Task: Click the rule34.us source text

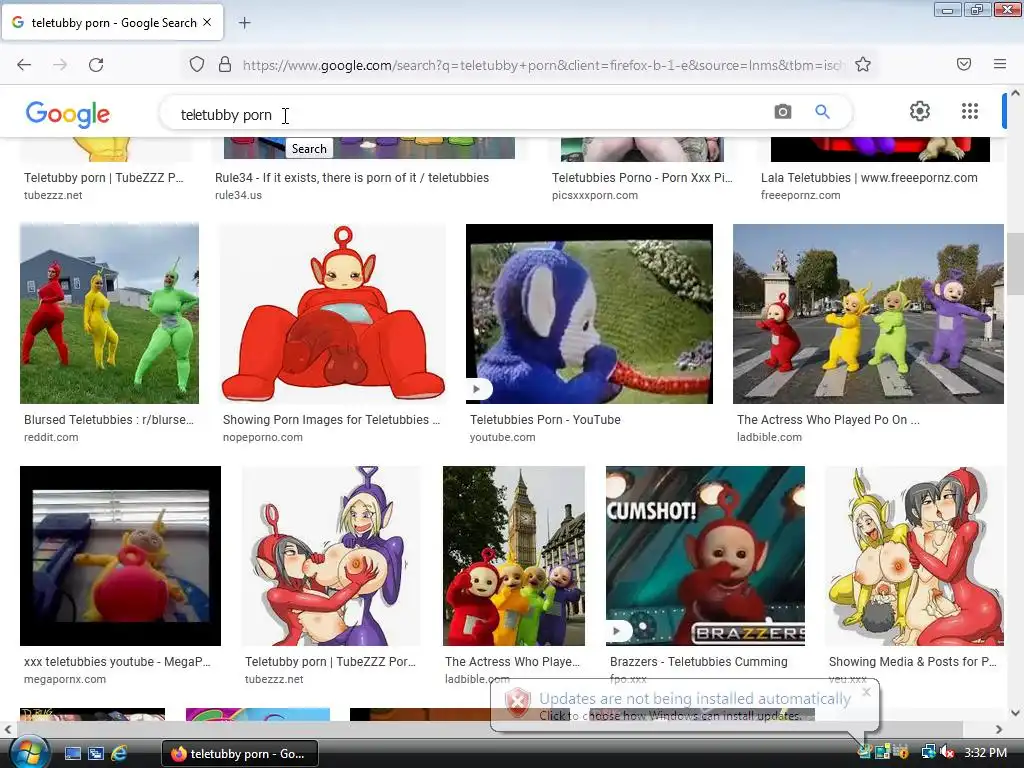Action: [x=238, y=195]
